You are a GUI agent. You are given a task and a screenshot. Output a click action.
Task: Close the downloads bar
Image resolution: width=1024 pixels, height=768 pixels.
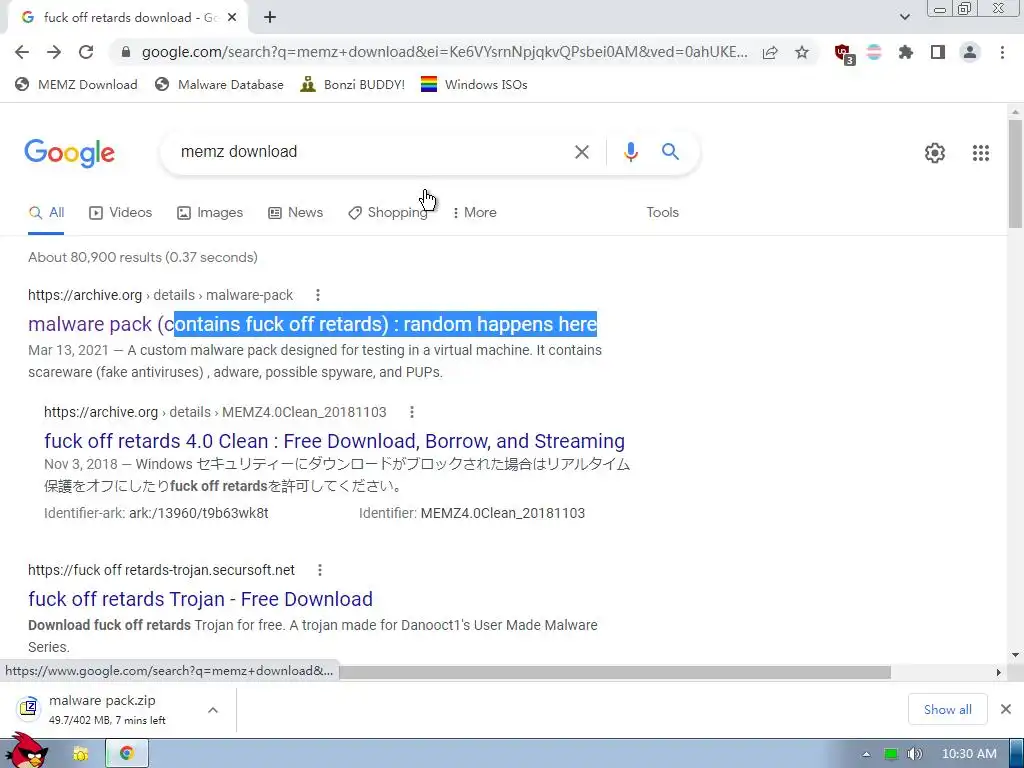pyautogui.click(x=1006, y=709)
